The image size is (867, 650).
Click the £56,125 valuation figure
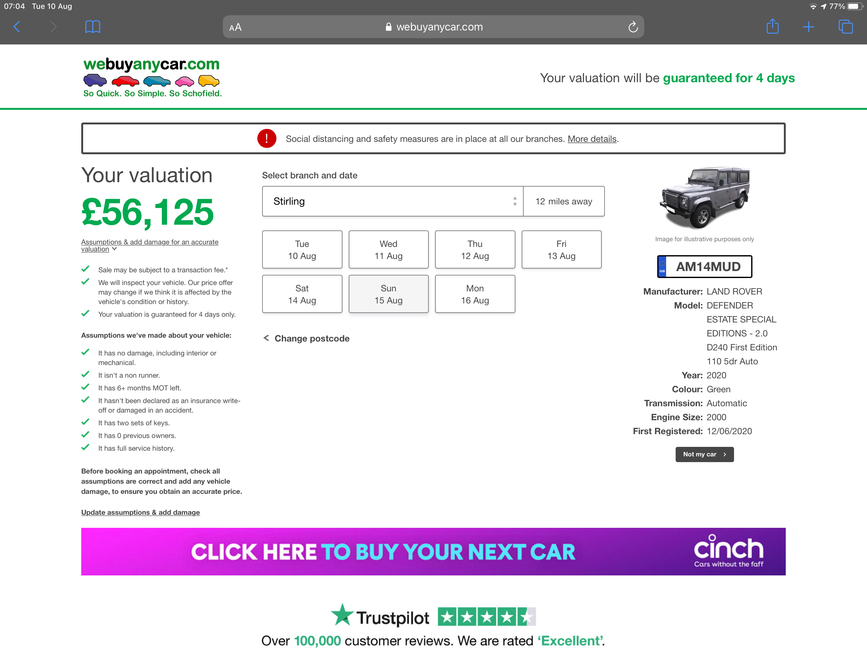[147, 212]
